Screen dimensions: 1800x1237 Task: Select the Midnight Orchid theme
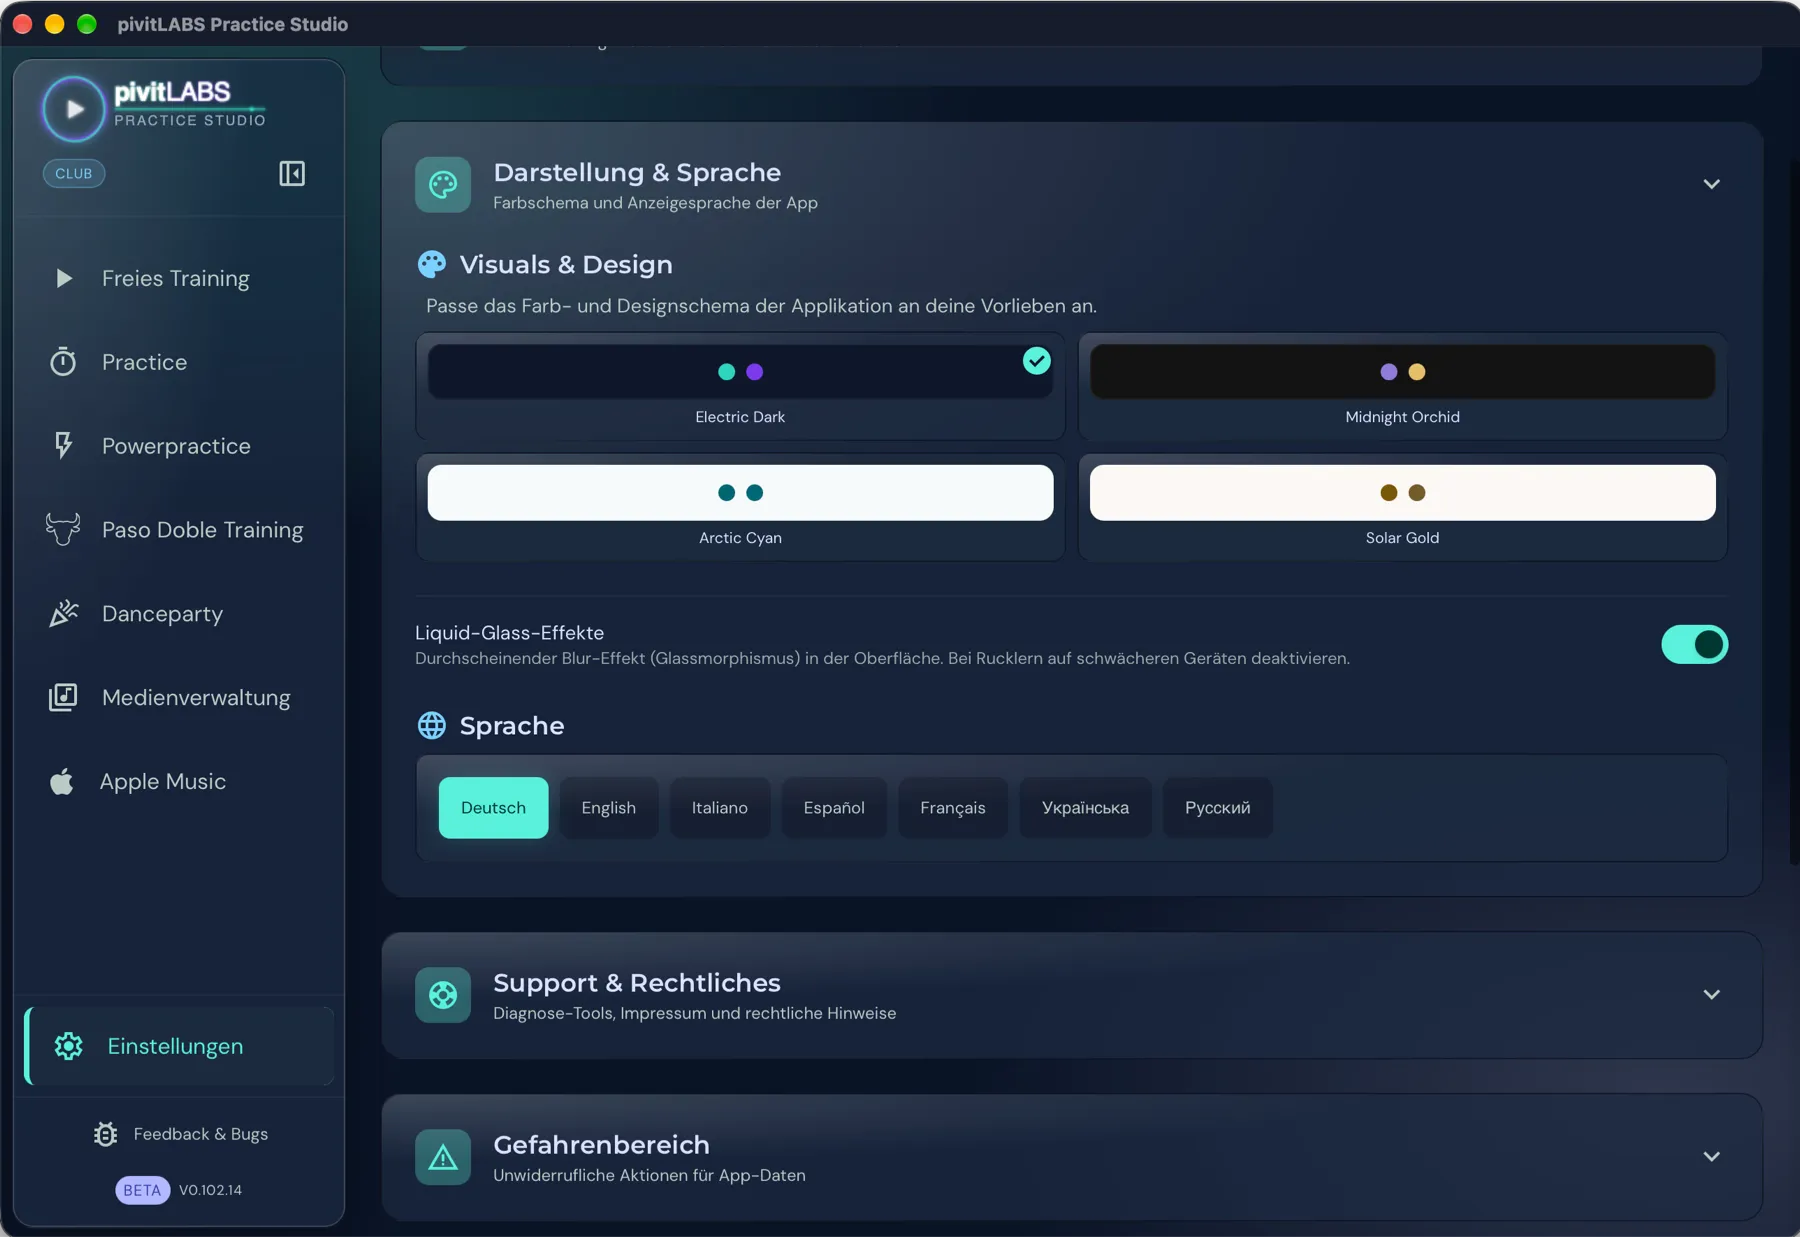coord(1402,386)
